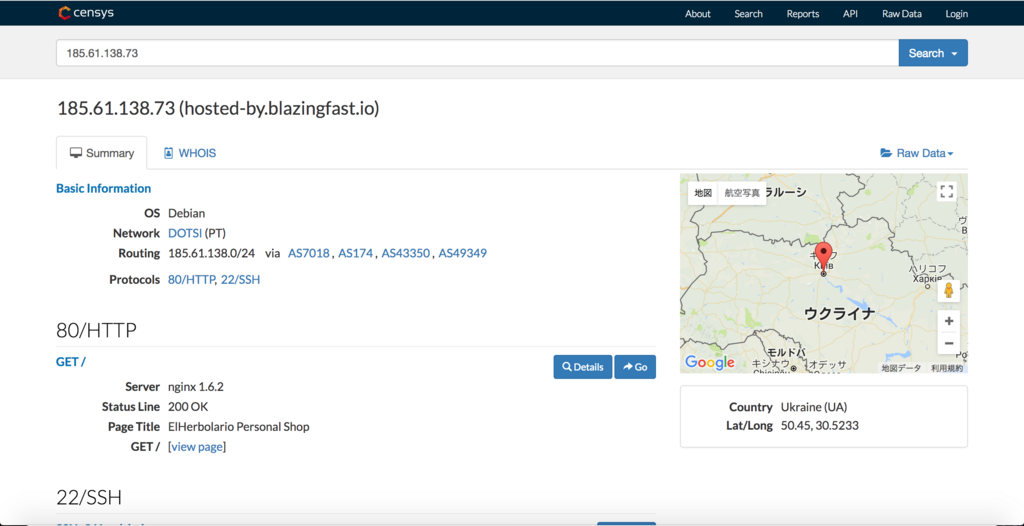
Task: Click the red location pin on the map
Action: [x=824, y=257]
